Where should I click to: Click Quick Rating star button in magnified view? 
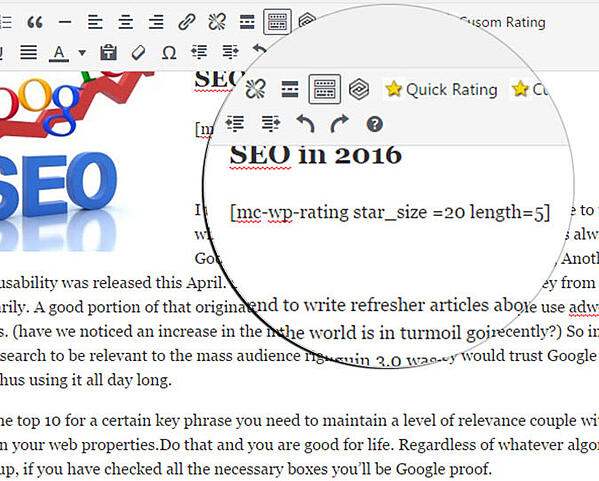pos(441,89)
